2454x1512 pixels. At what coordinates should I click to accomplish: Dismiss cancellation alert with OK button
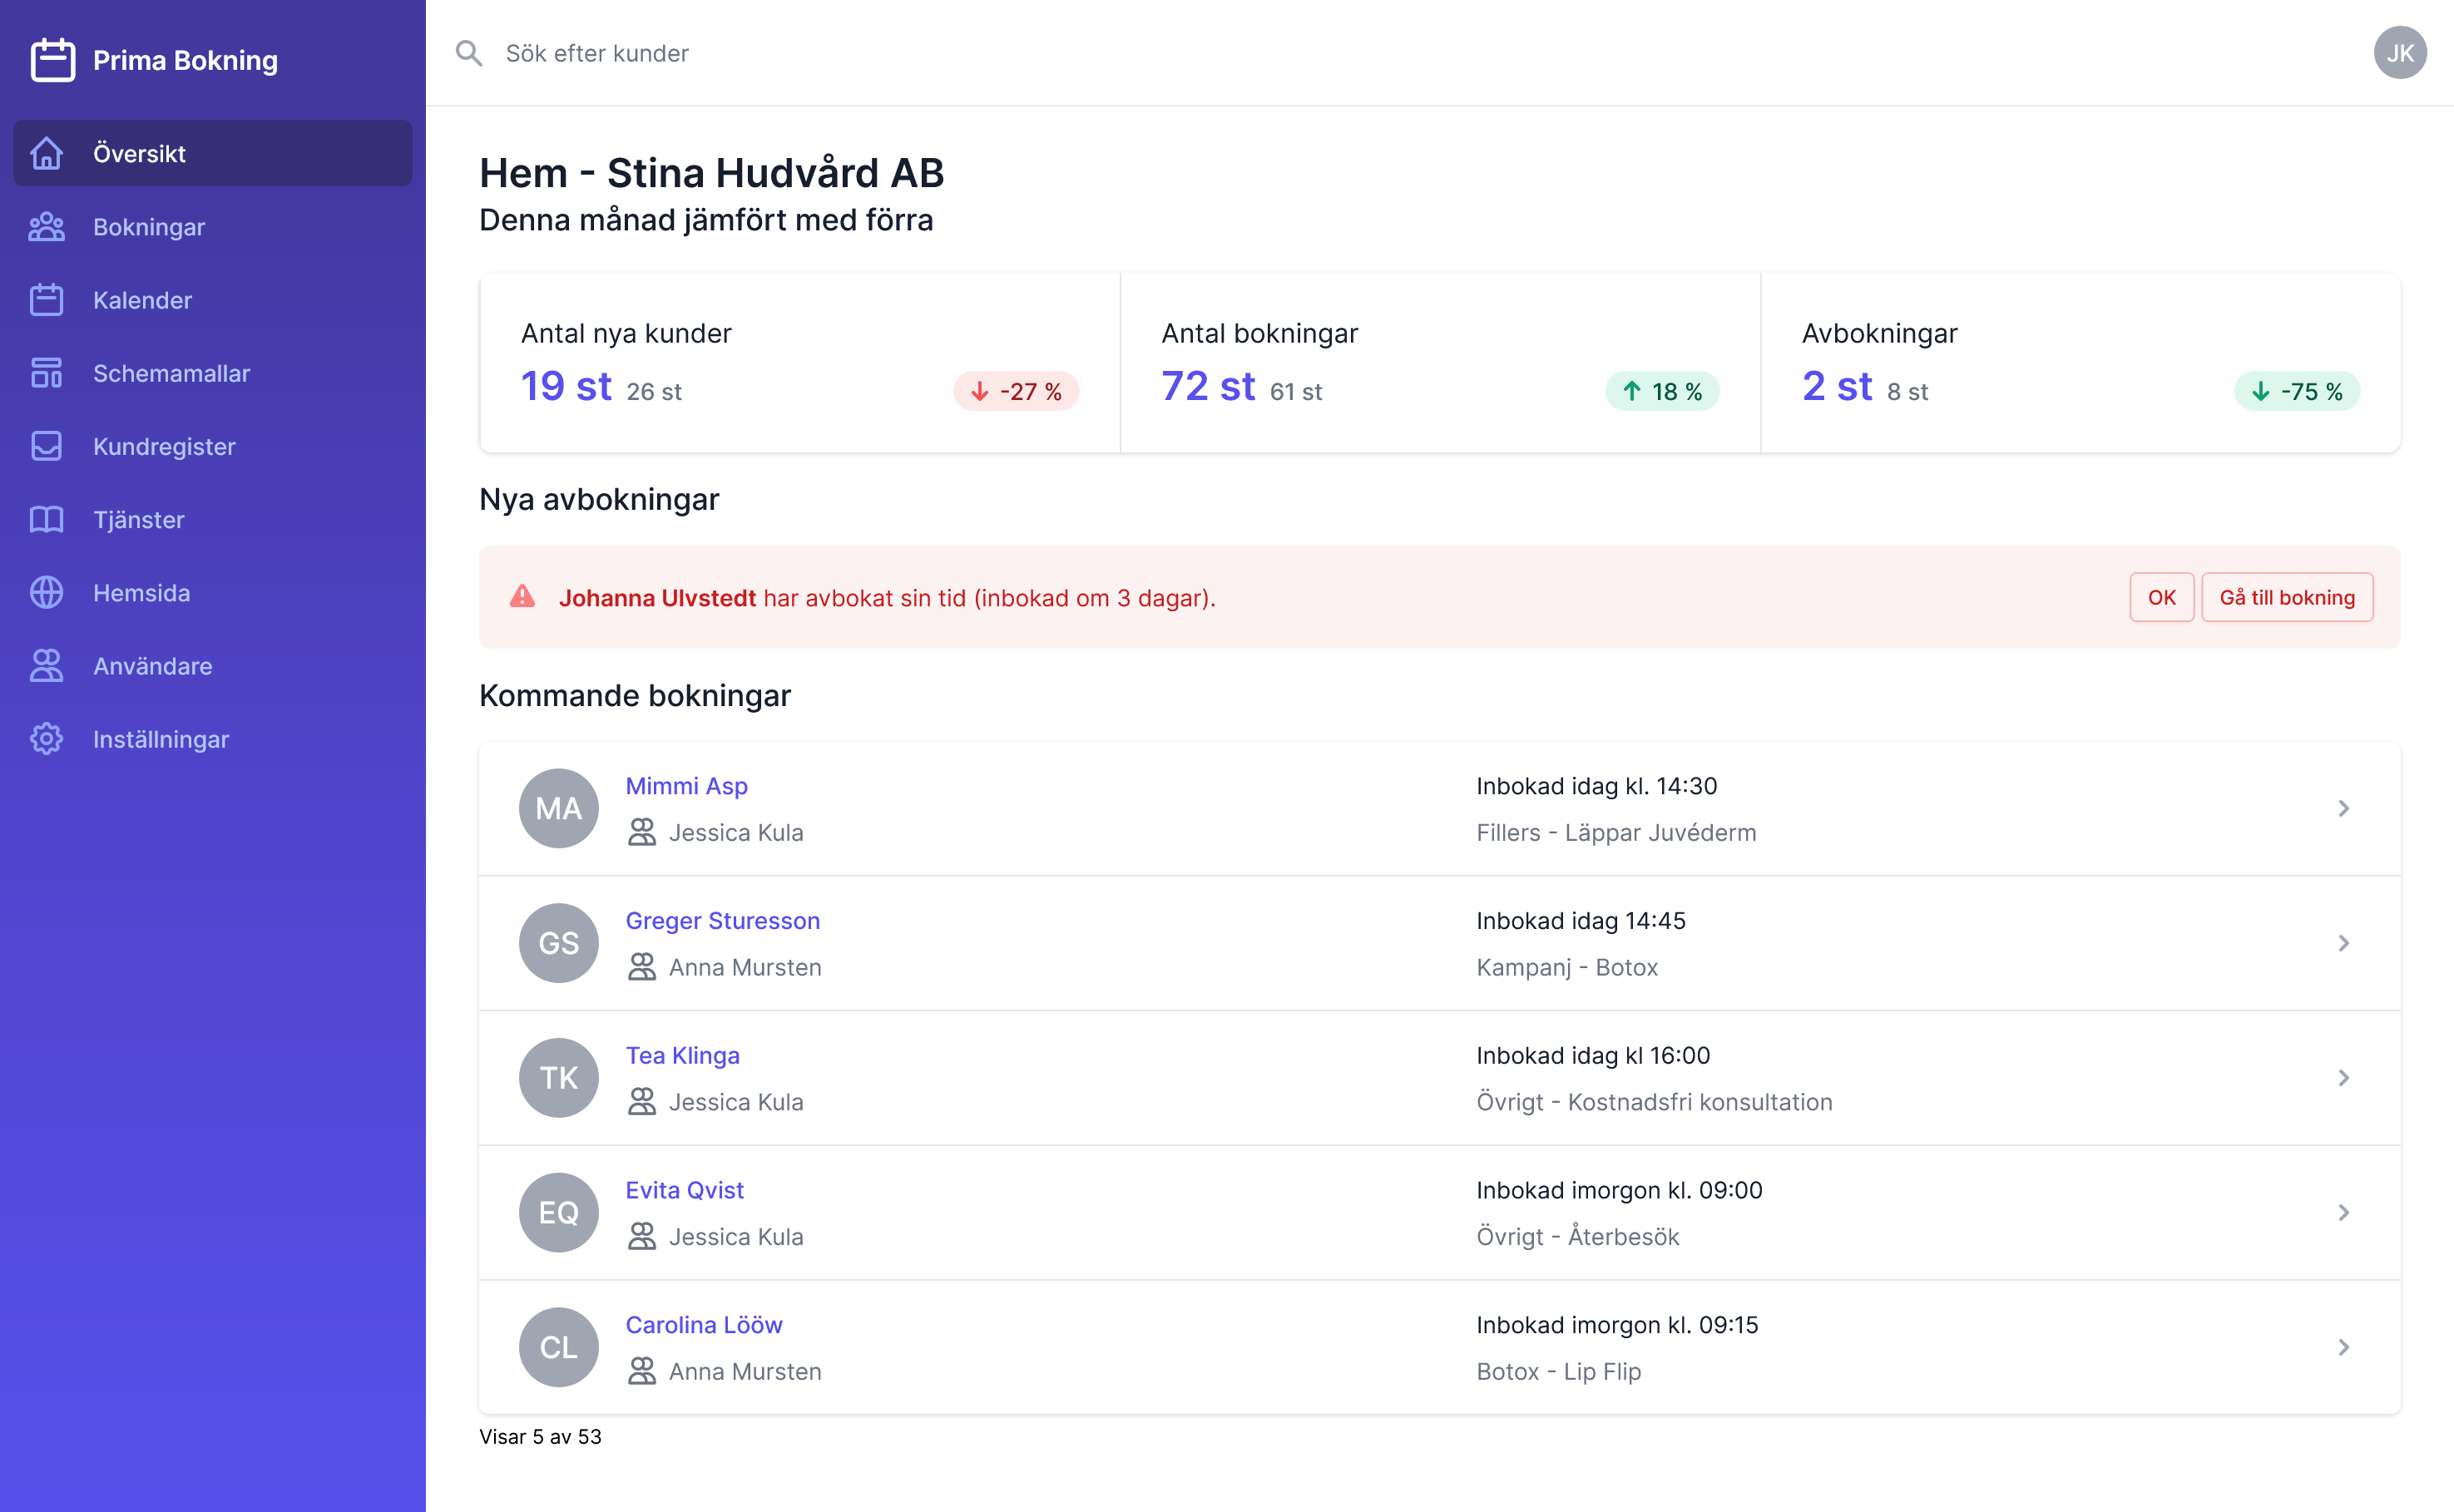pos(2161,597)
